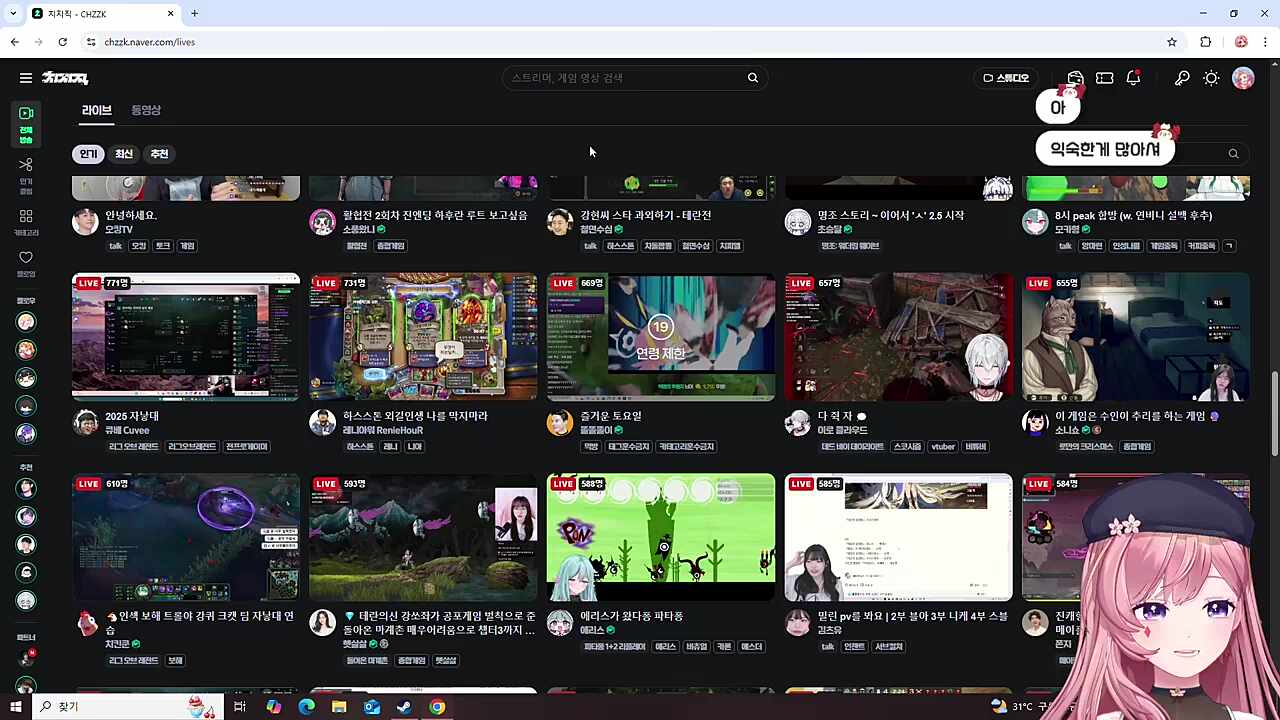Screen dimensions: 1280x720
Task: Open the profile avatar menu
Action: coord(1243,78)
